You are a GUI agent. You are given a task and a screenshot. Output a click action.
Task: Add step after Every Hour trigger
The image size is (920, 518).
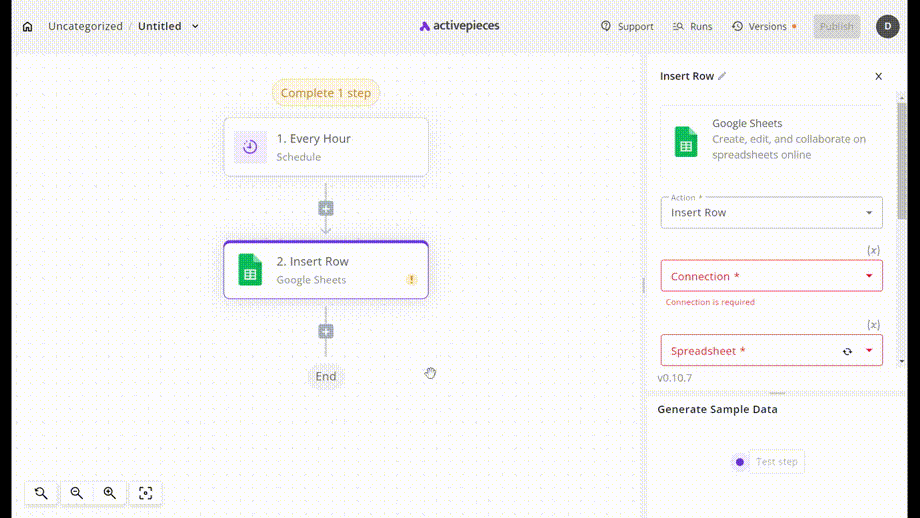(x=326, y=208)
